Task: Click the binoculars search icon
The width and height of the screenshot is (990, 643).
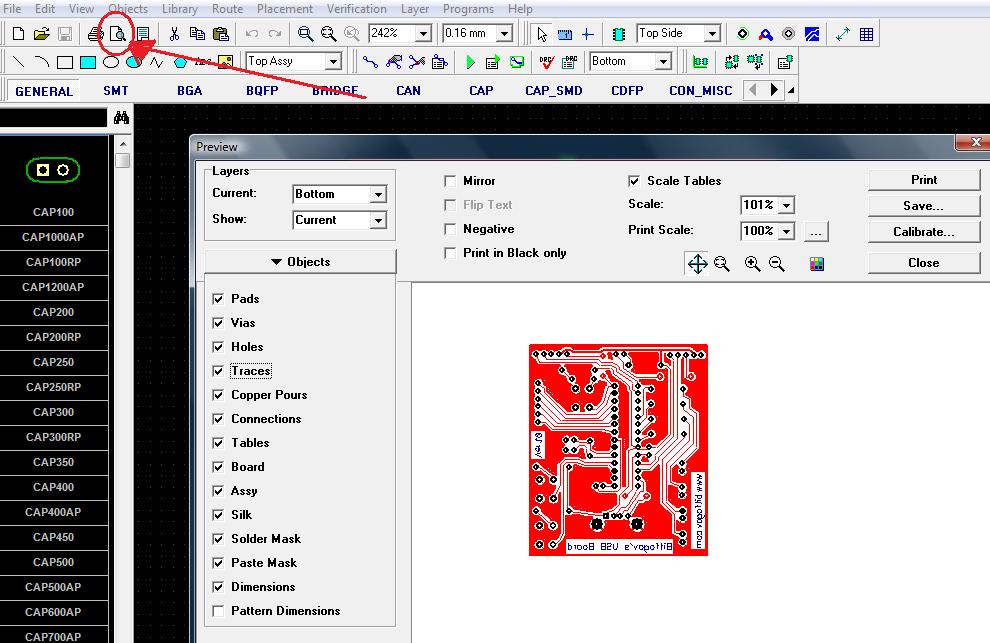Action: [121, 117]
